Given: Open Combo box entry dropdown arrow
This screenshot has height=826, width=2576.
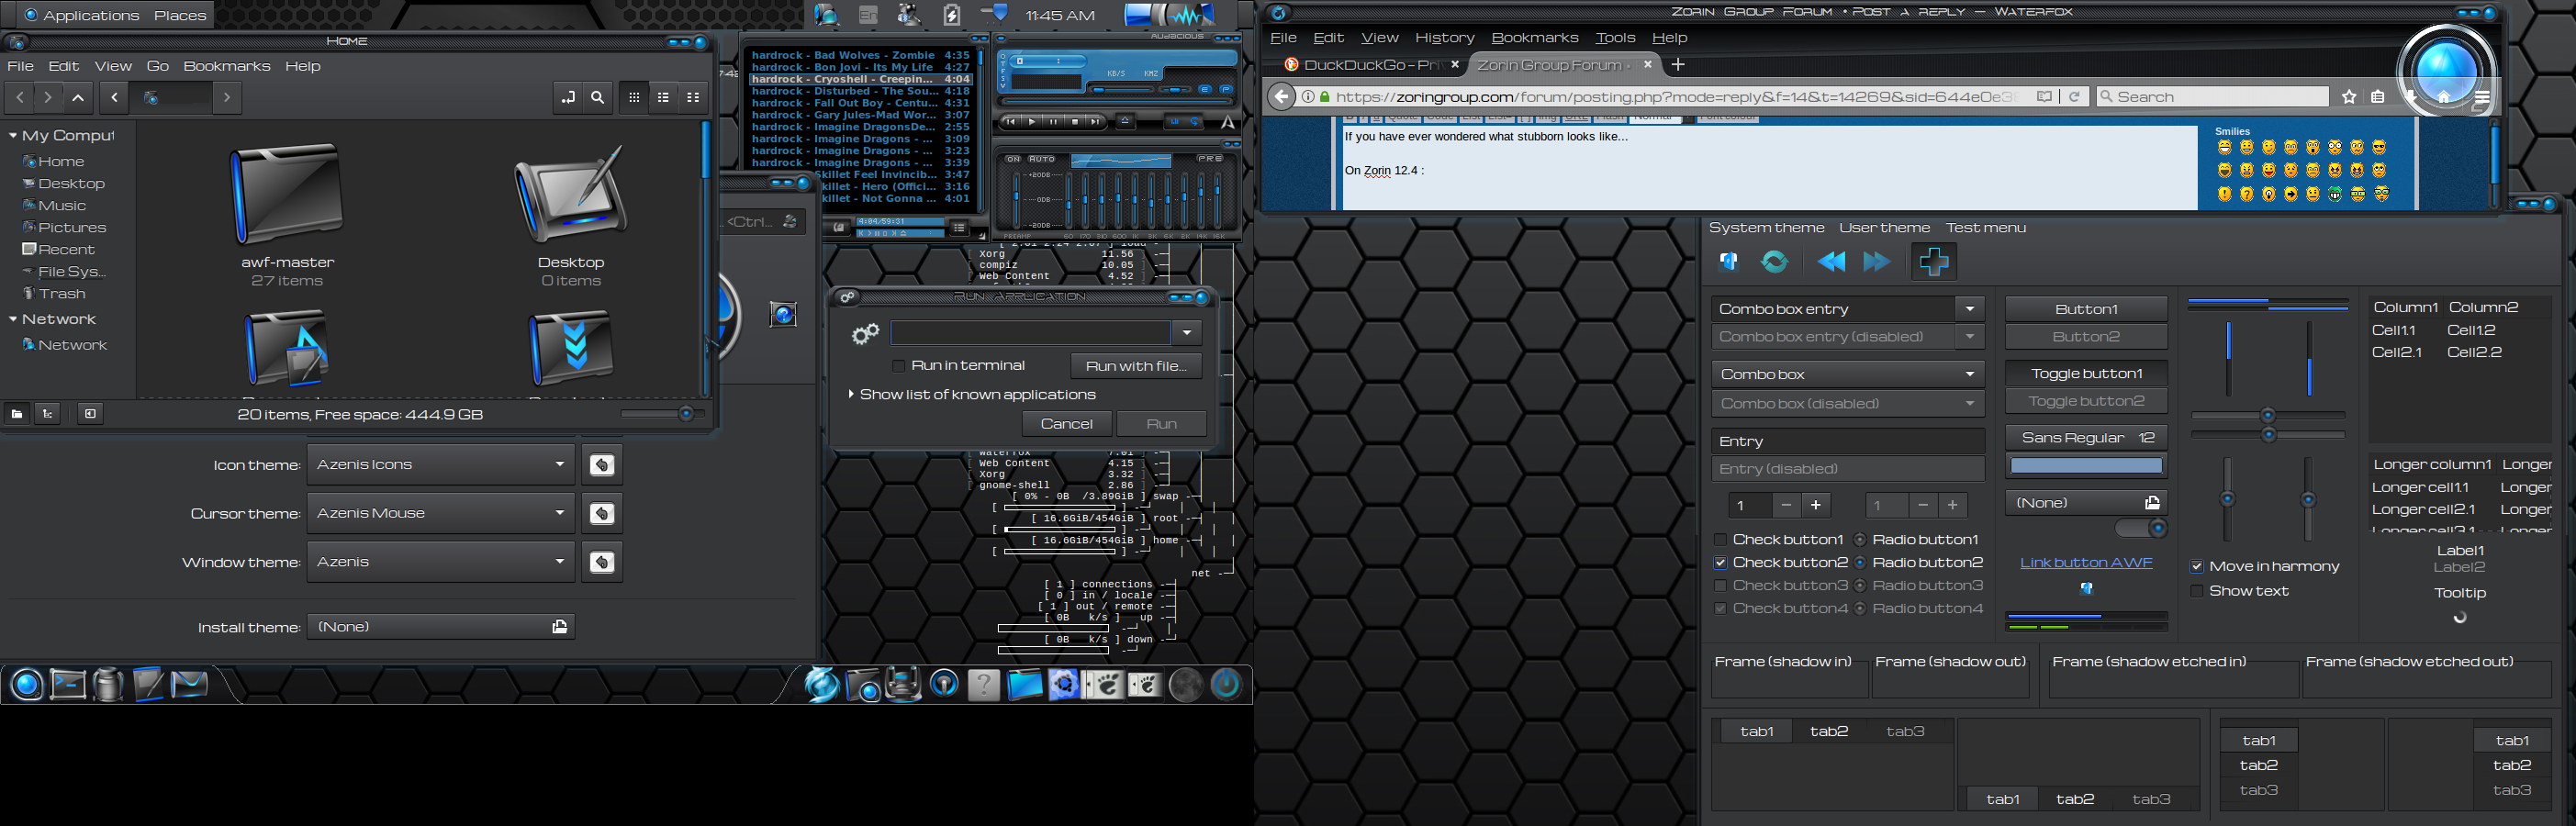Looking at the screenshot, I should point(1970,309).
